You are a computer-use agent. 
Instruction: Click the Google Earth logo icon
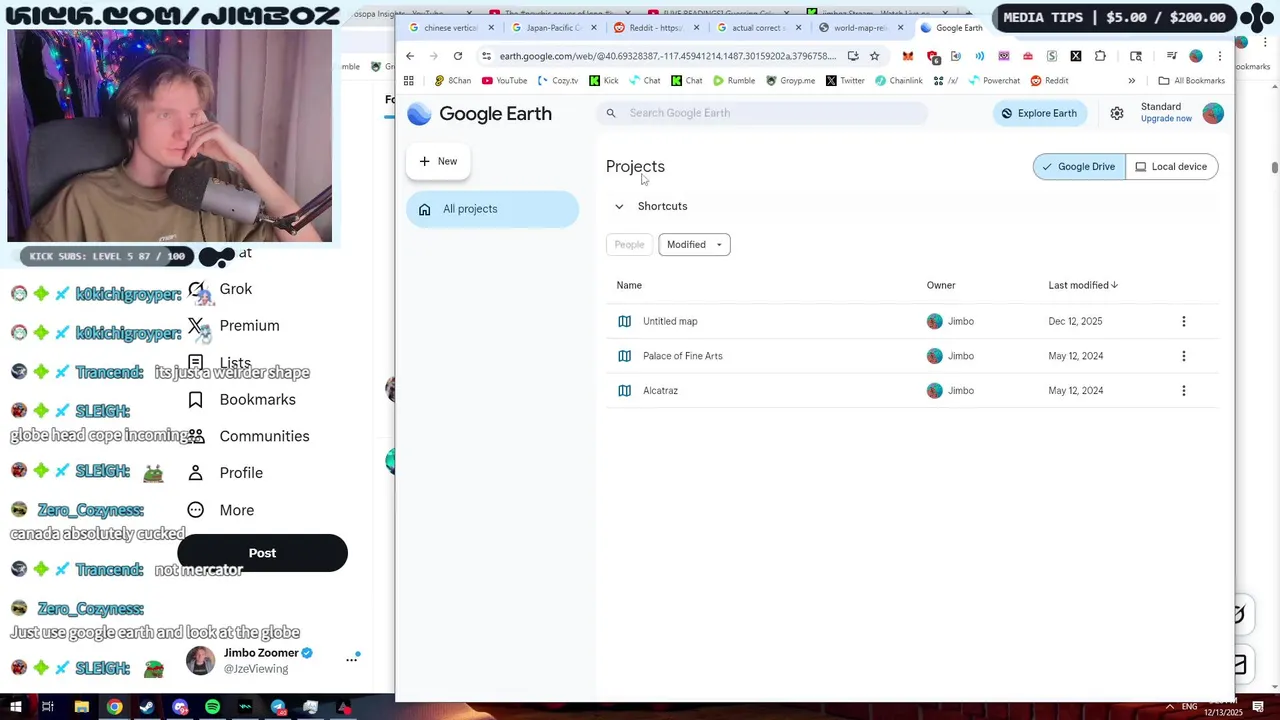(420, 114)
